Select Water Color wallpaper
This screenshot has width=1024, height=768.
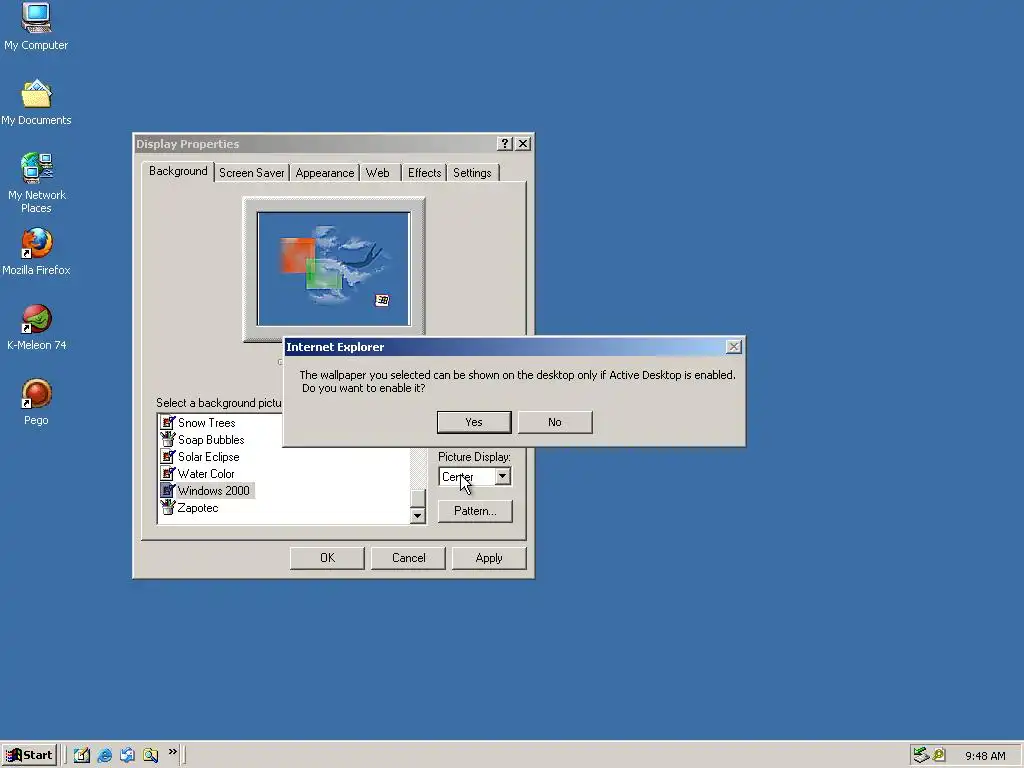[x=206, y=474]
